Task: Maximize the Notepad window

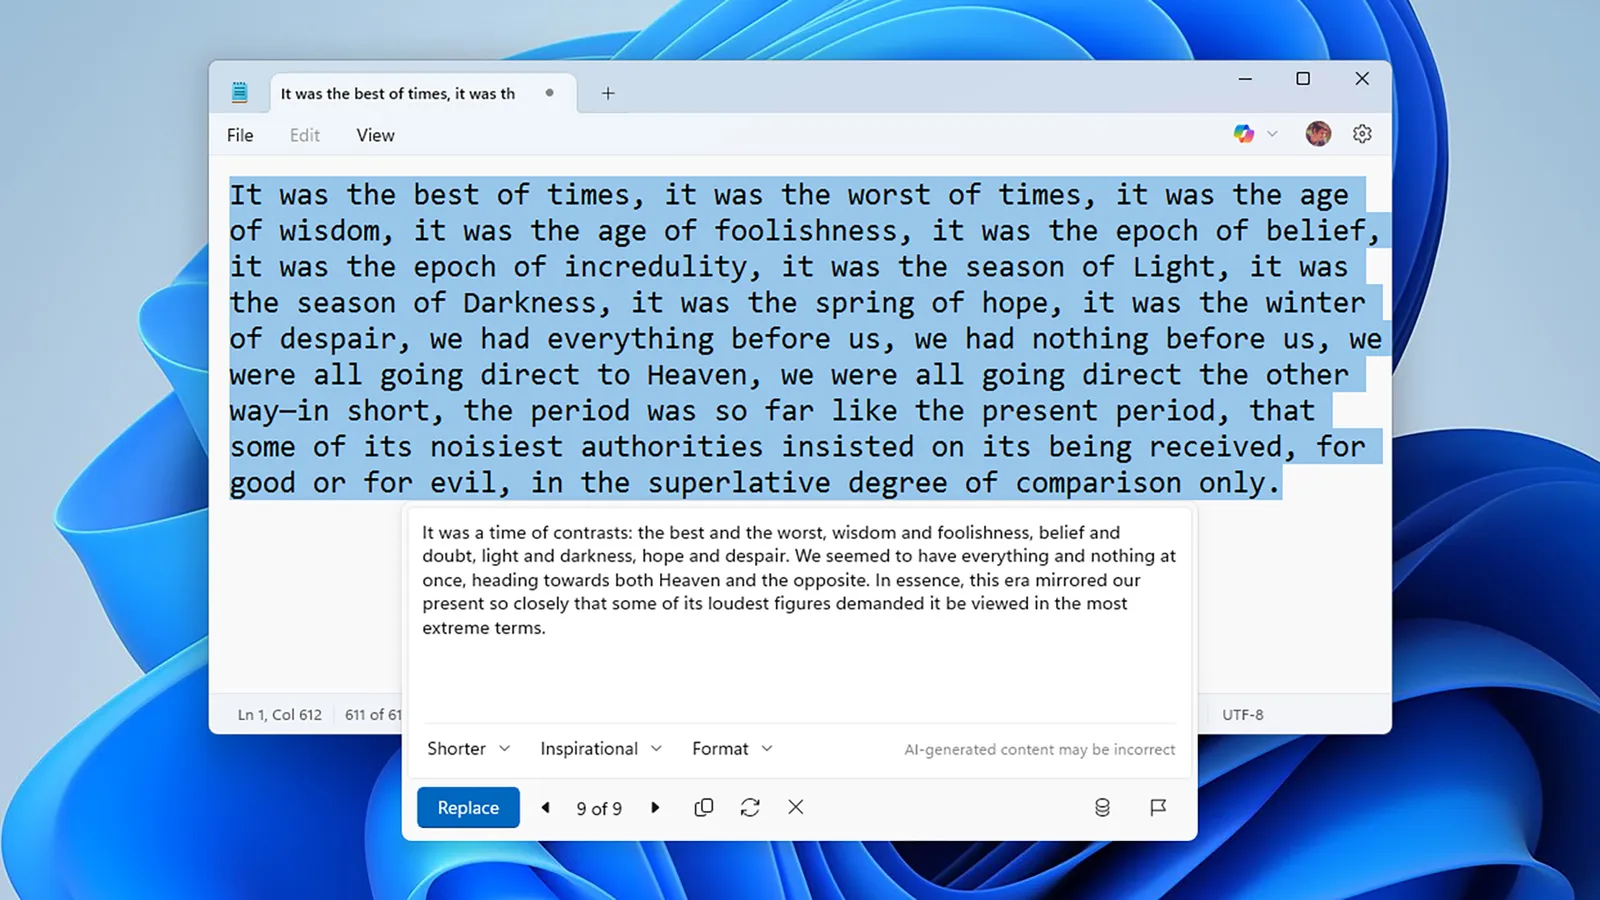Action: (x=1303, y=79)
